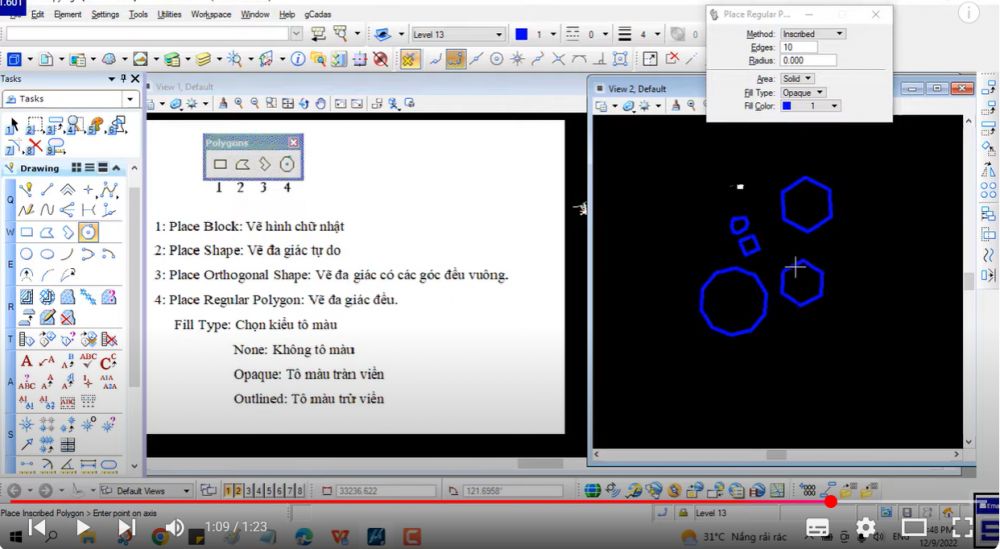Image resolution: width=1000 pixels, height=549 pixels.
Task: Play the video
Action: click(x=83, y=527)
